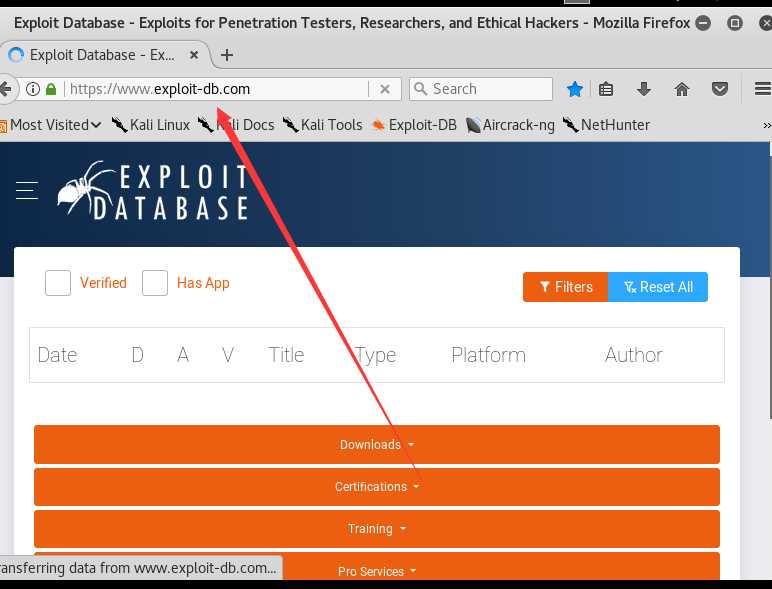This screenshot has width=772, height=589.
Task: Open the site sidebar hamburger menu
Action: point(27,190)
